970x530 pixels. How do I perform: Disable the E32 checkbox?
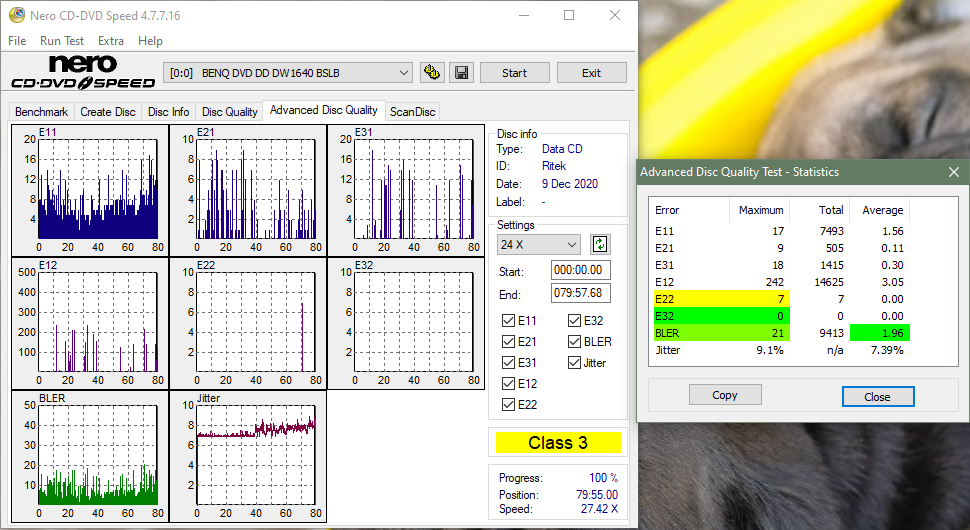click(x=574, y=320)
